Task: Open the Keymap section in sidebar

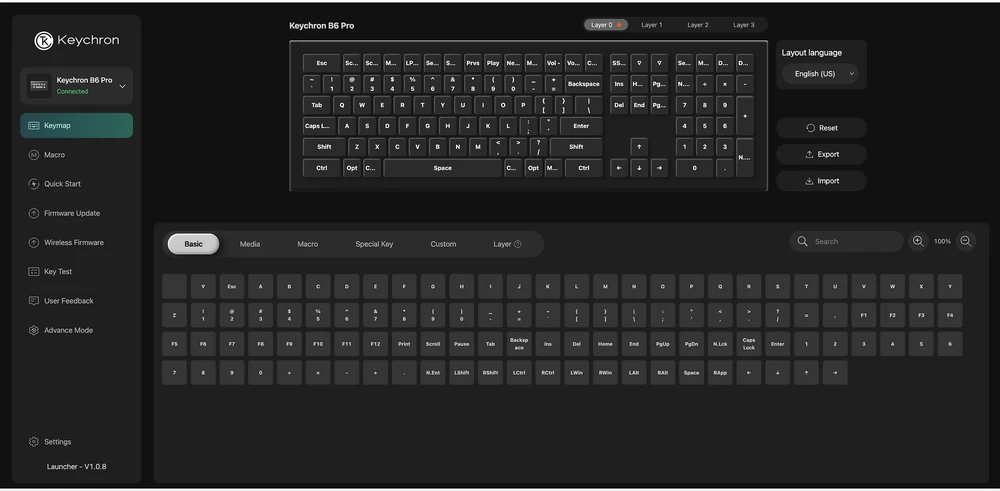Action: tap(77, 126)
